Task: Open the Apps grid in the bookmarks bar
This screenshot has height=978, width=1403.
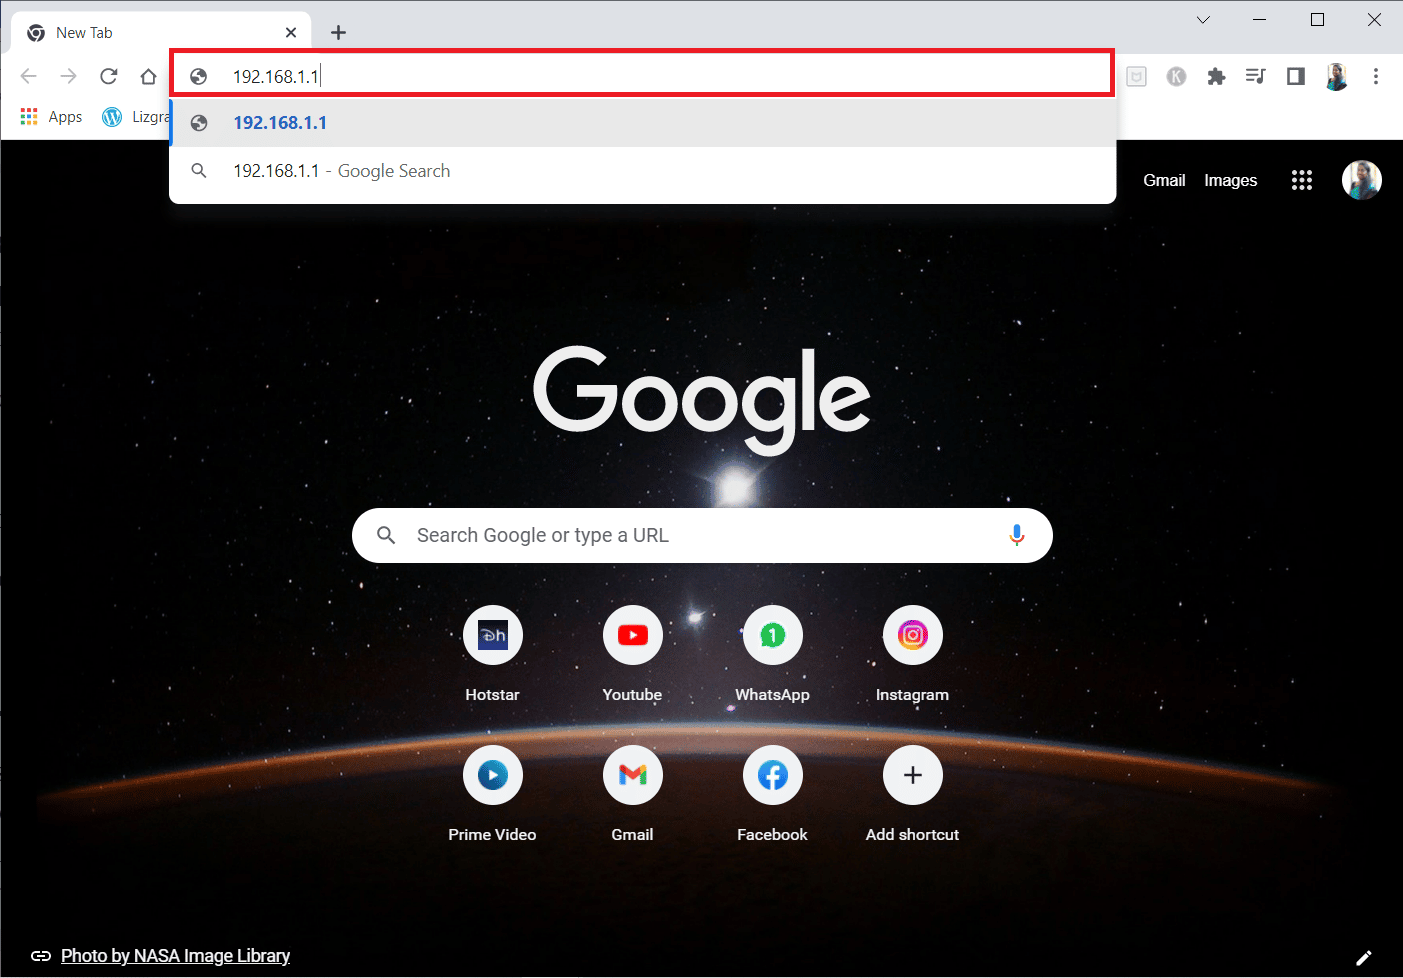Action: (52, 117)
